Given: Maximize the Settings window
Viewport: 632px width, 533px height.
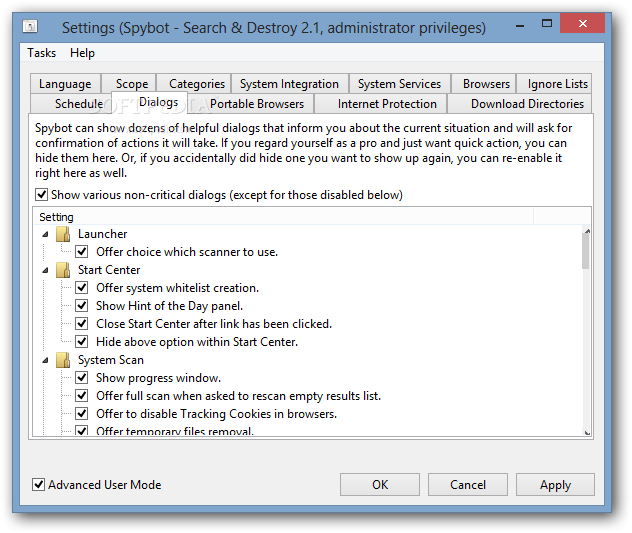Looking at the screenshot, I should click(547, 23).
